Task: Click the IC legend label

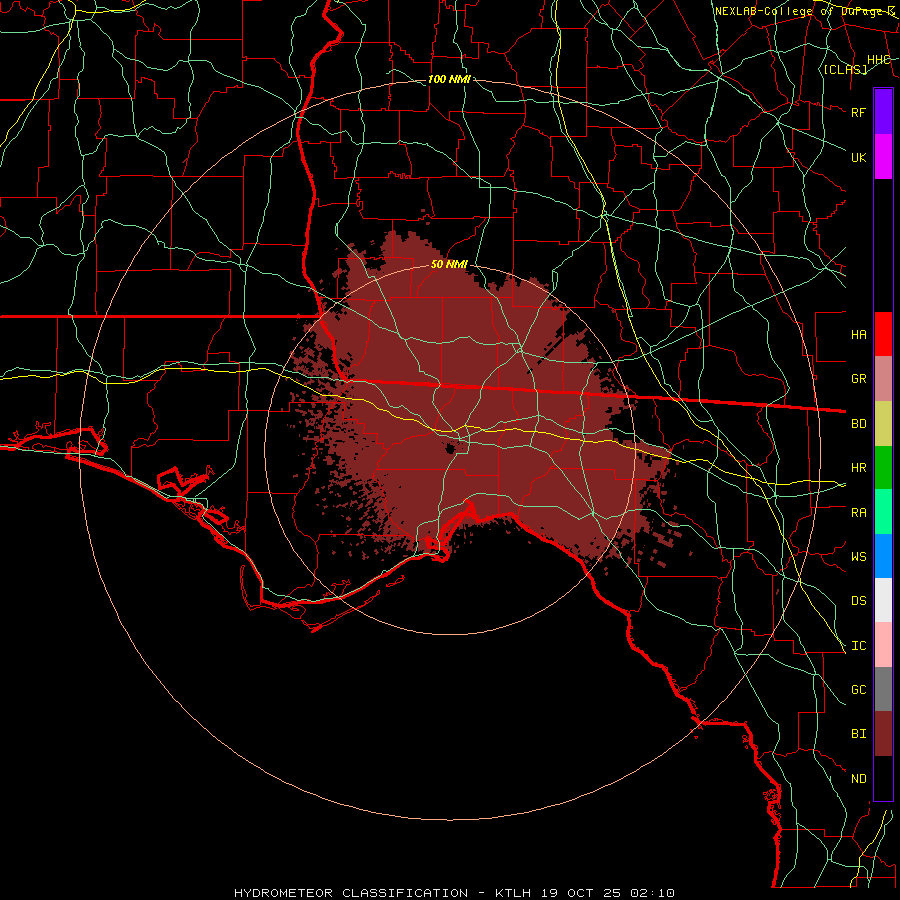Action: (x=858, y=645)
